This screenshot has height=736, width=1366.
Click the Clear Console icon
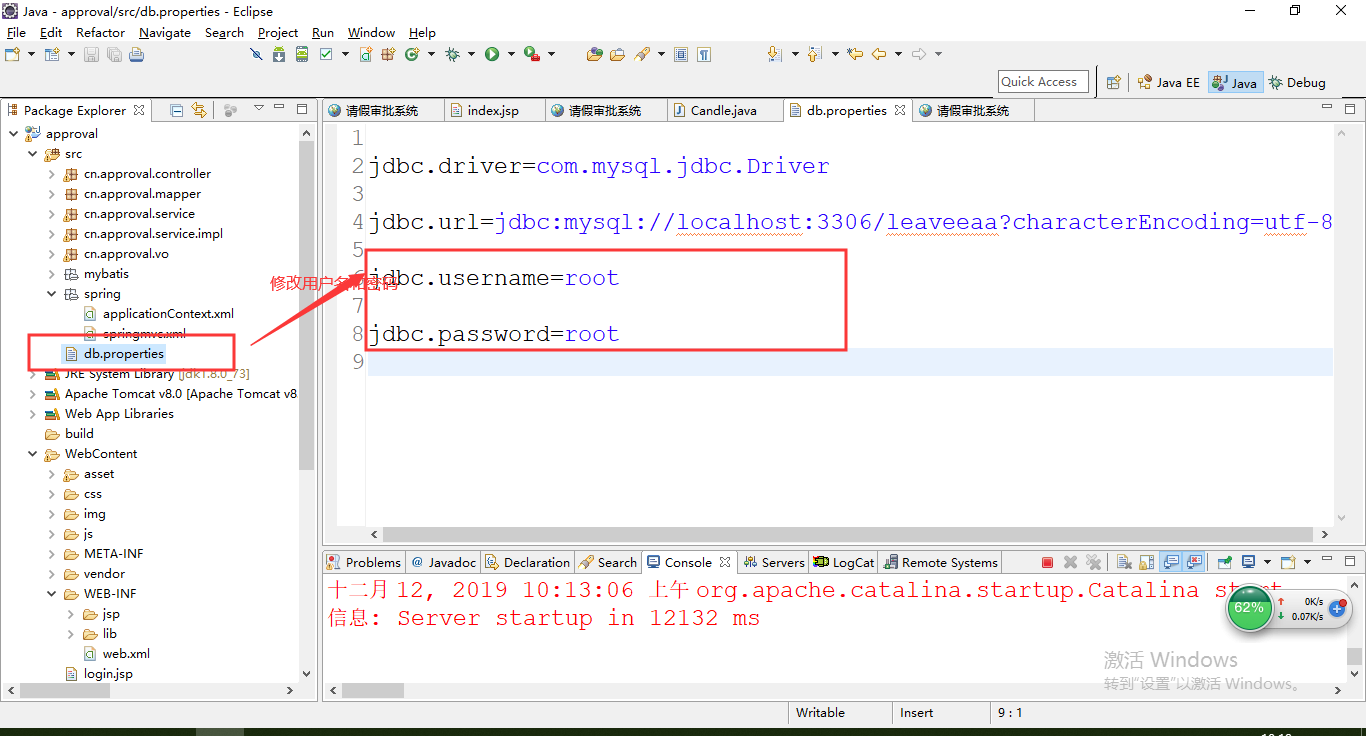pos(1123,562)
